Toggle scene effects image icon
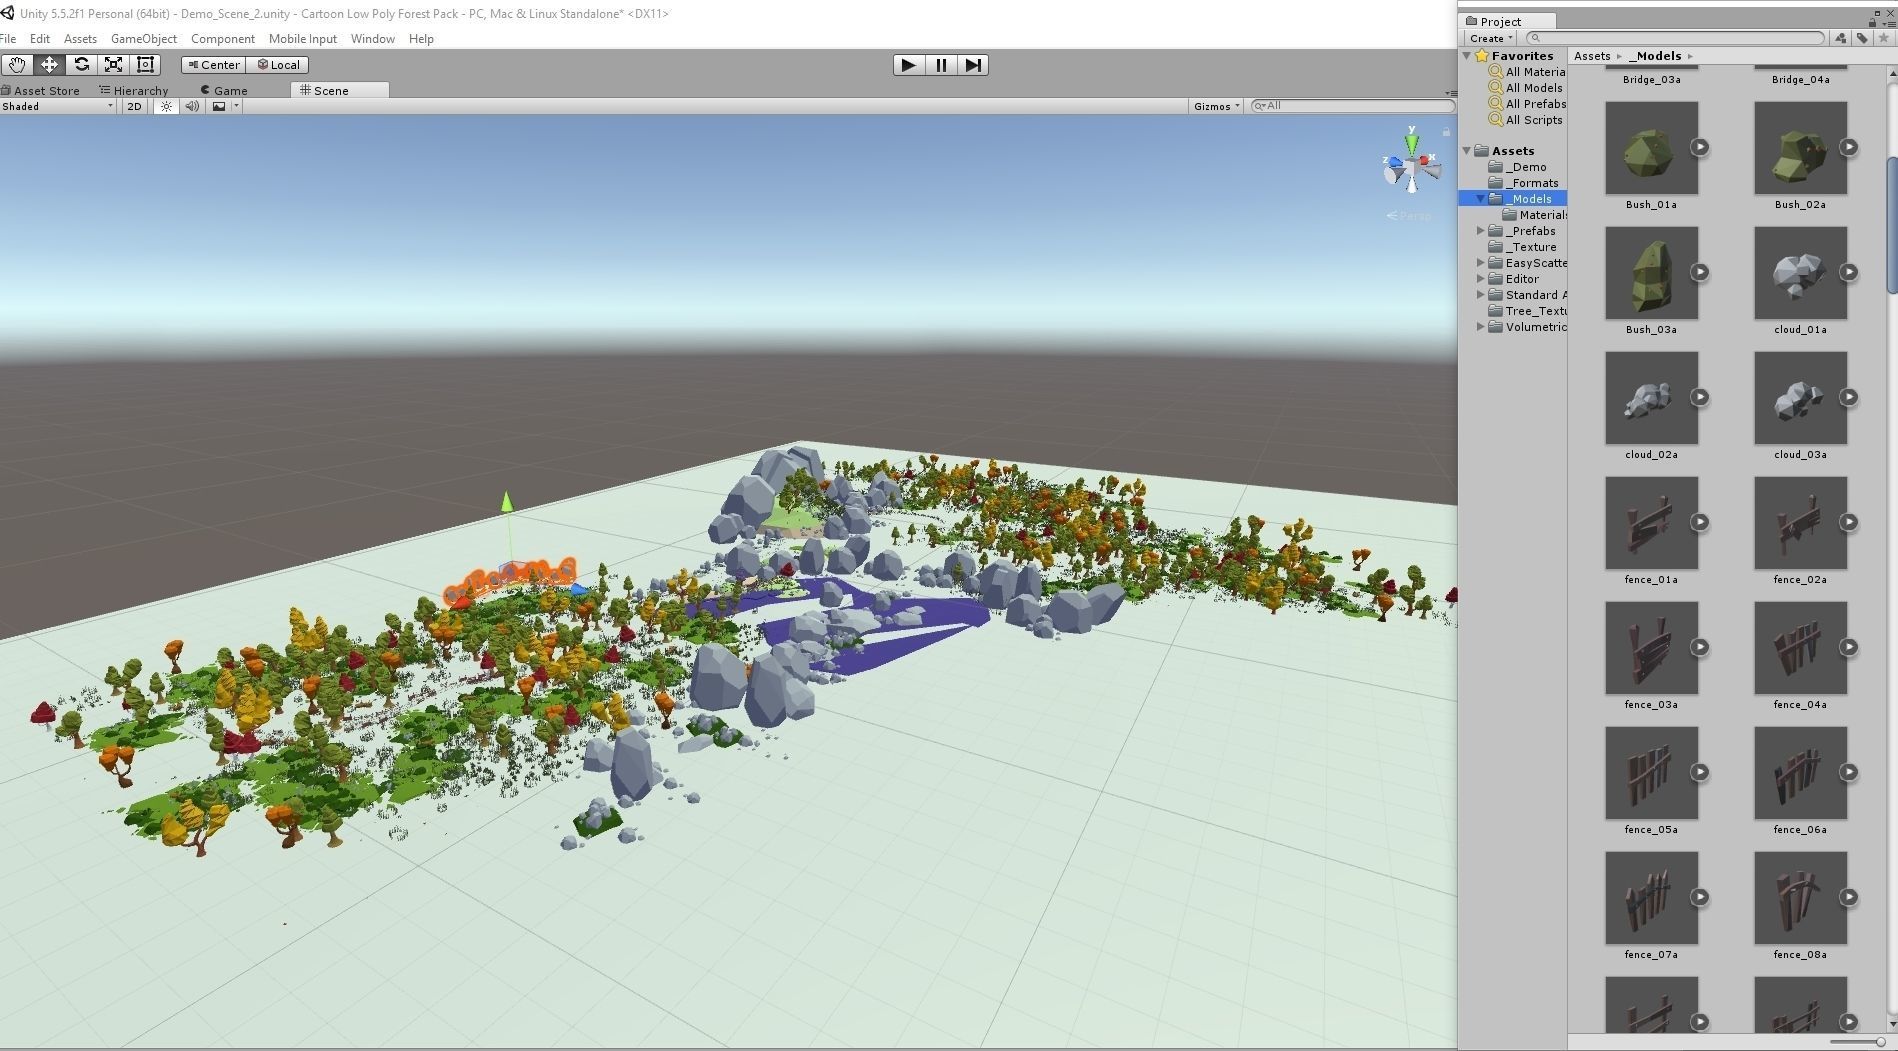Screen dimensions: 1898x1051 pyautogui.click(x=218, y=106)
